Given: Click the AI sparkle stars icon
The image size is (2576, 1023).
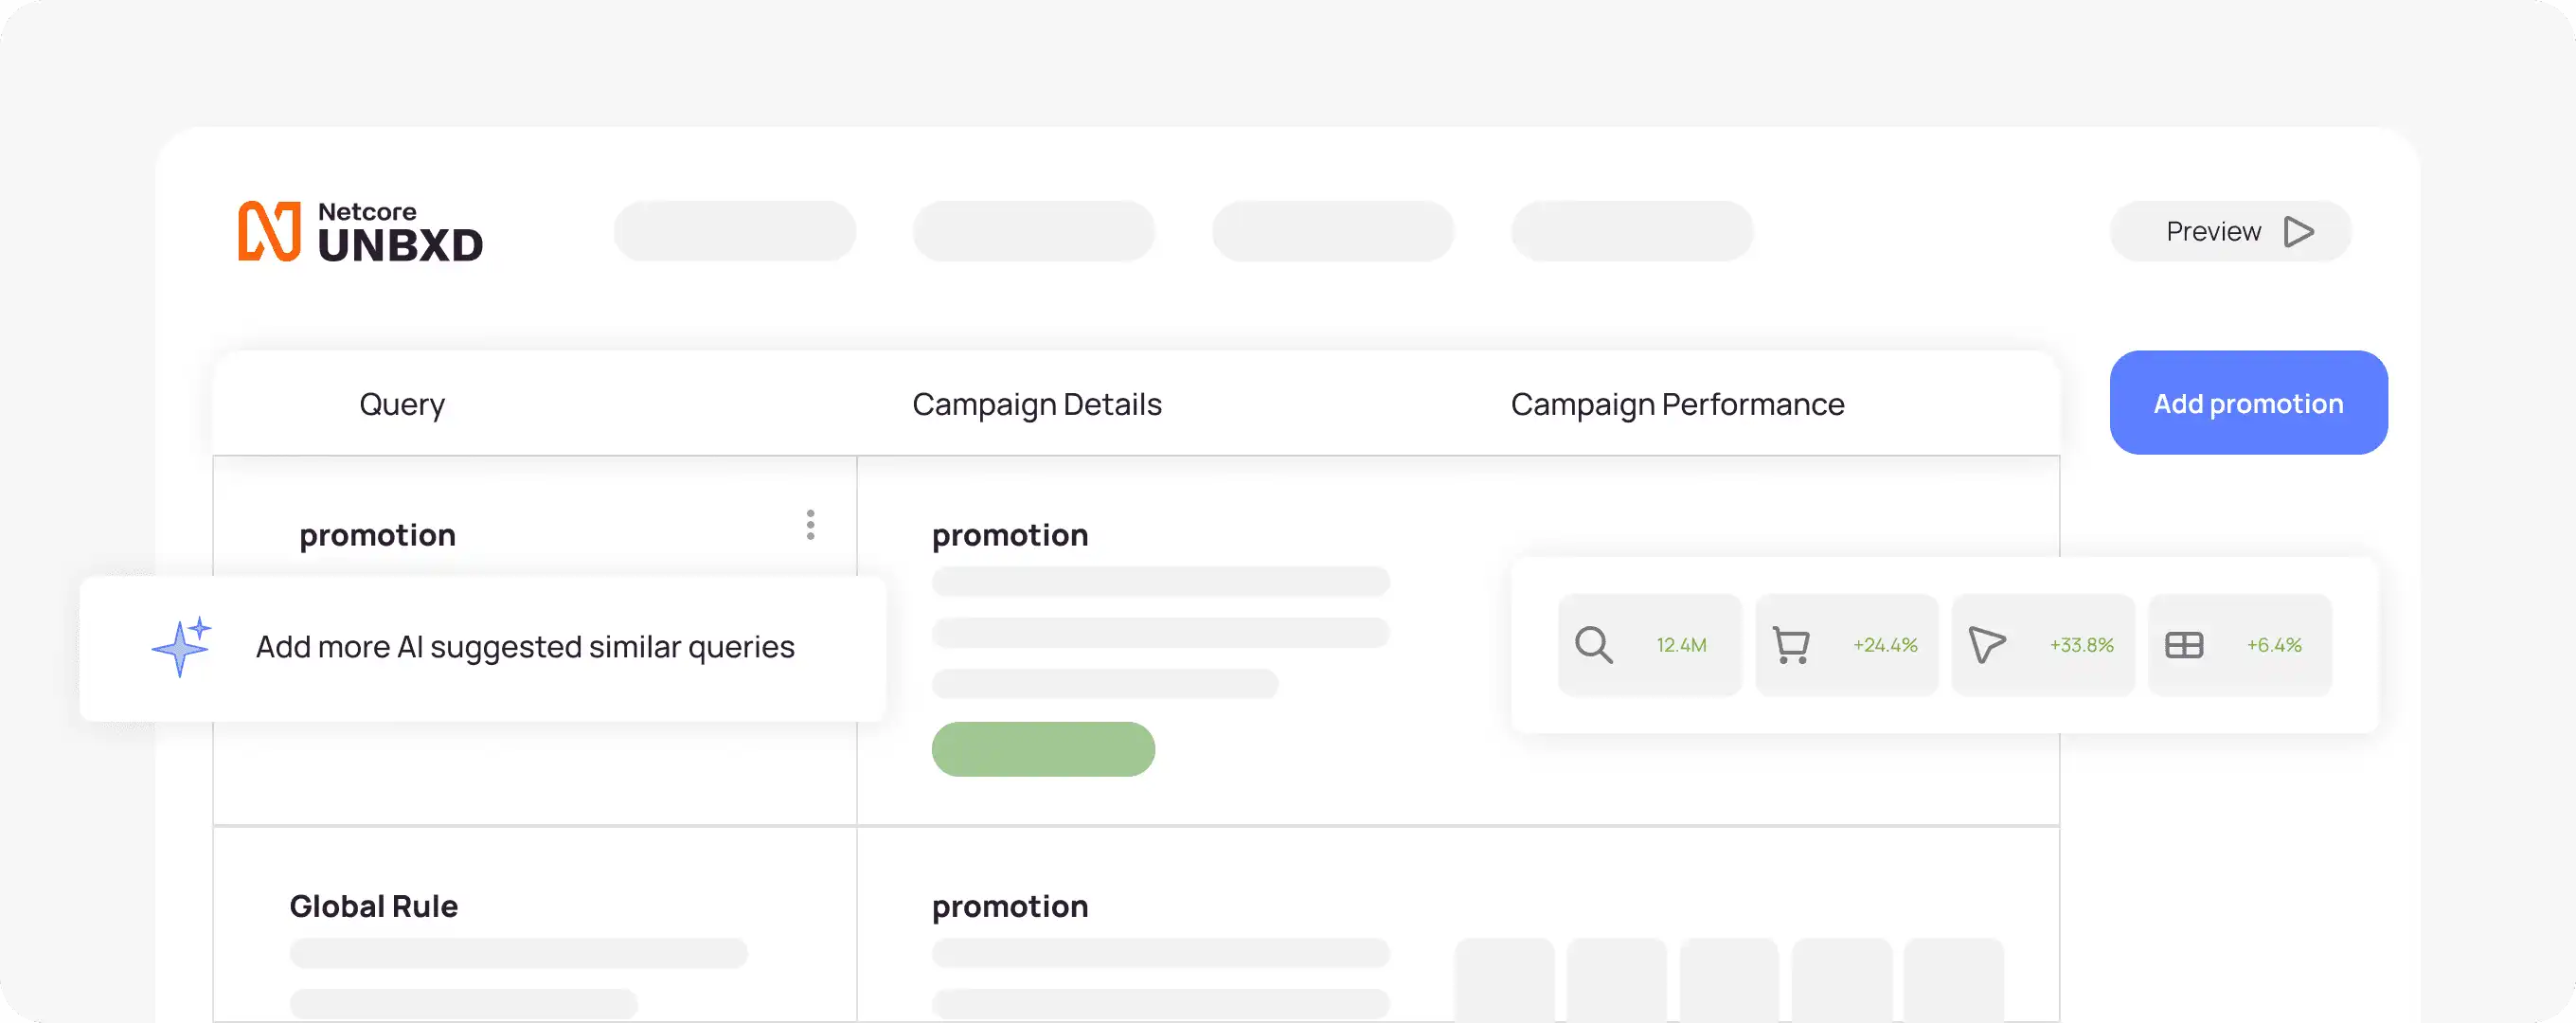Looking at the screenshot, I should [182, 647].
